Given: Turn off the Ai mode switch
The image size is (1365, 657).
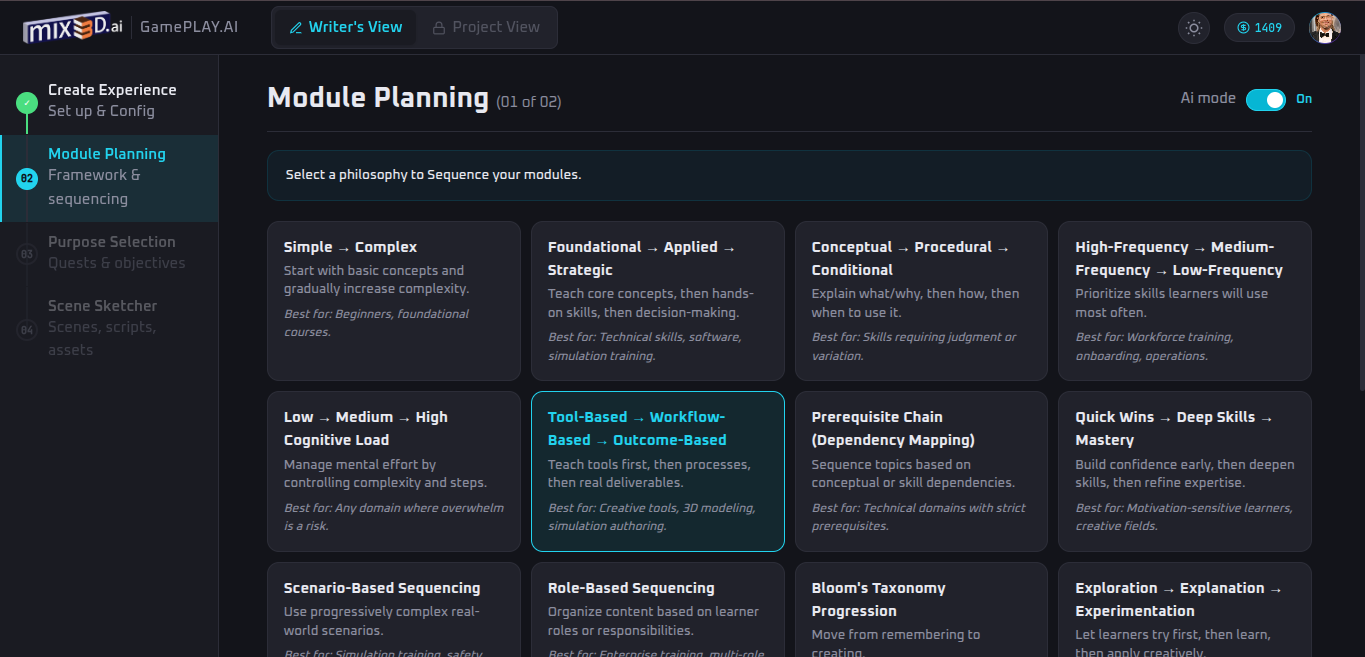Looking at the screenshot, I should 1265,99.
